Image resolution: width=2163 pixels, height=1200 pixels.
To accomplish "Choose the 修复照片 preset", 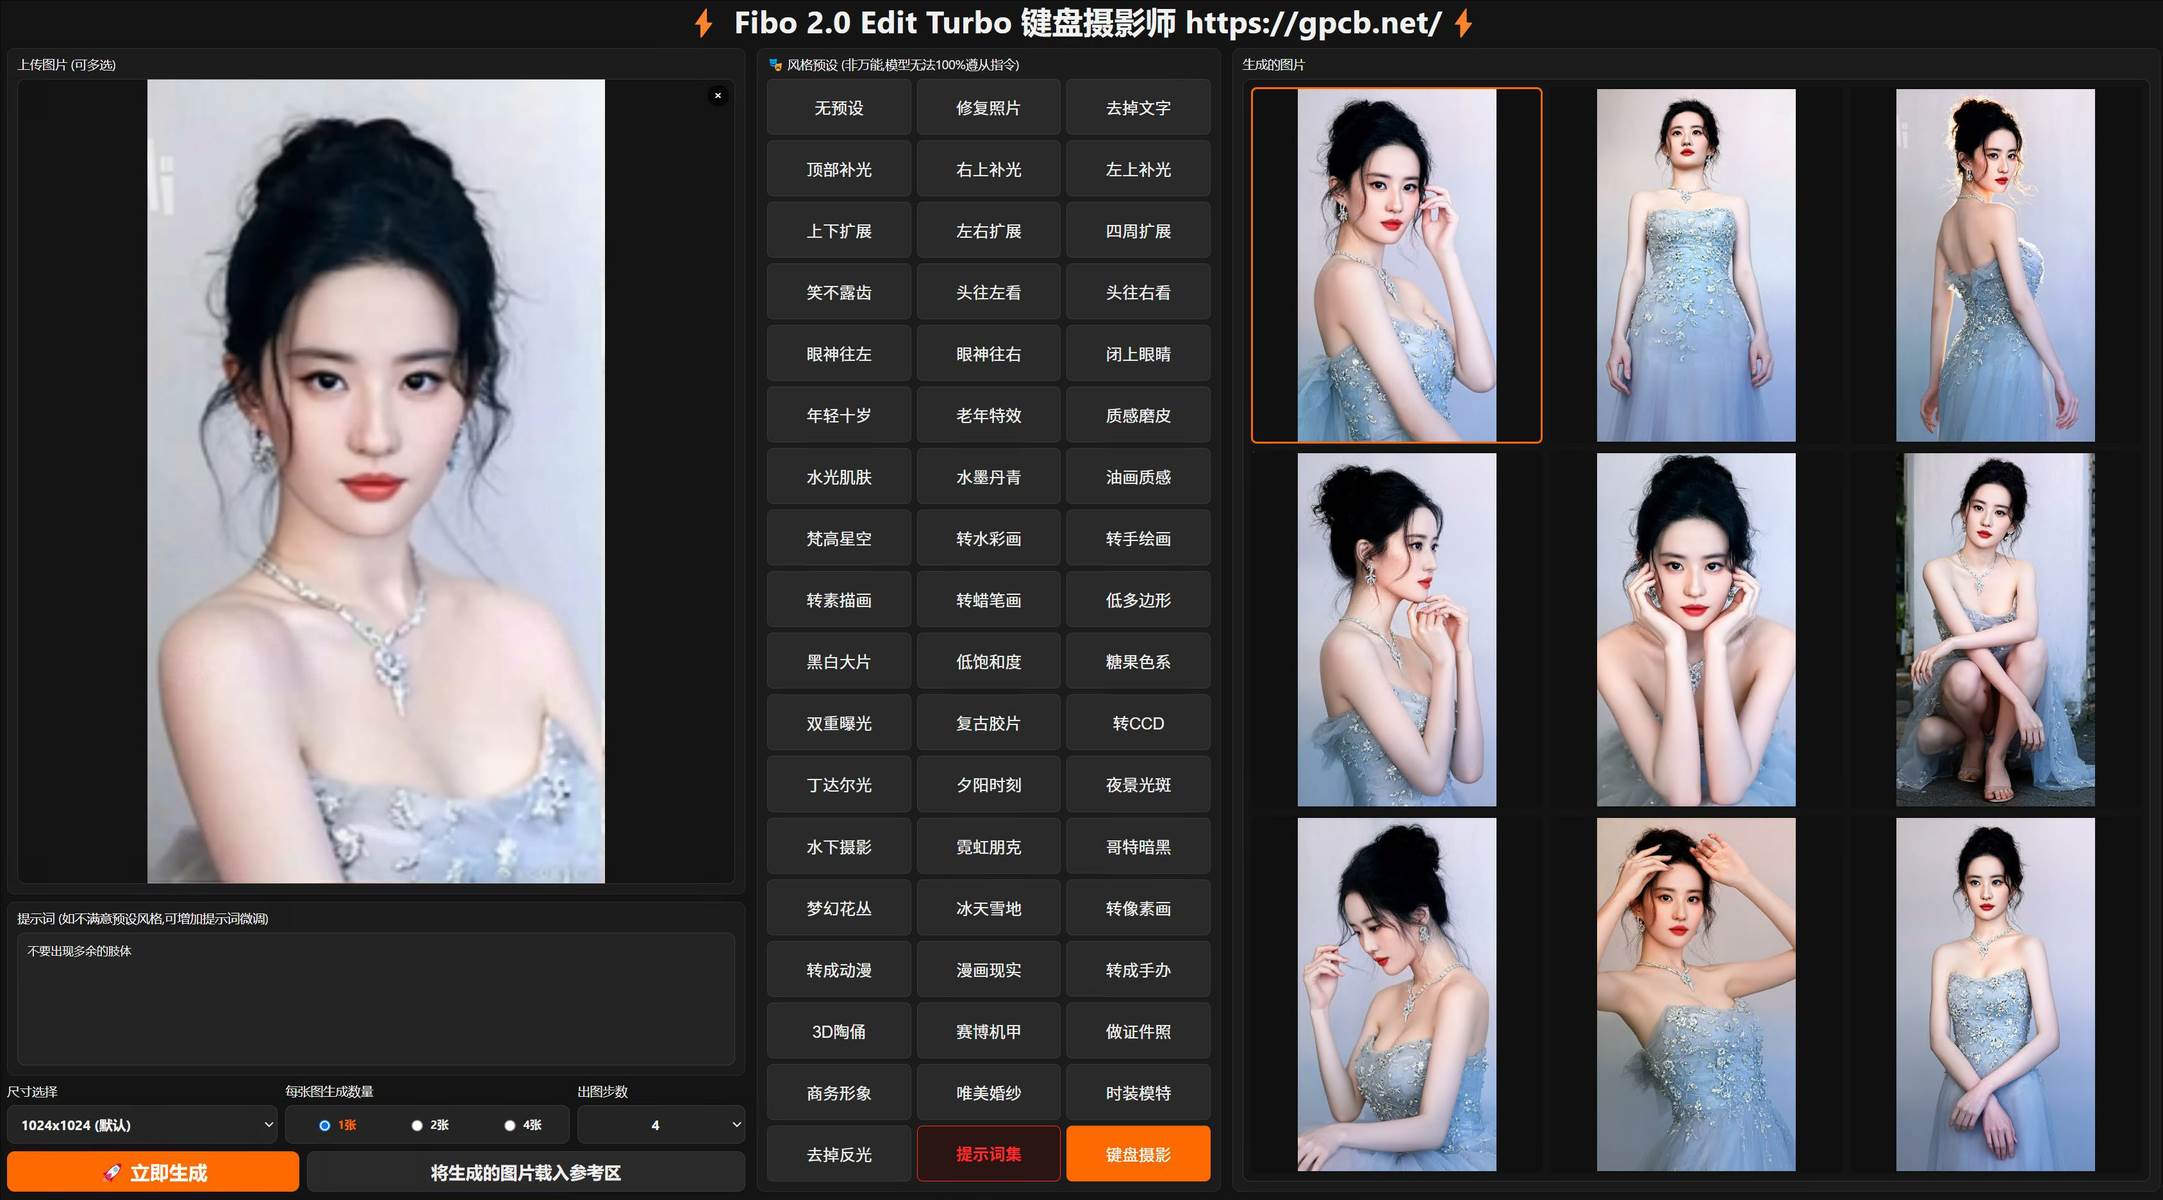I will pos(988,108).
